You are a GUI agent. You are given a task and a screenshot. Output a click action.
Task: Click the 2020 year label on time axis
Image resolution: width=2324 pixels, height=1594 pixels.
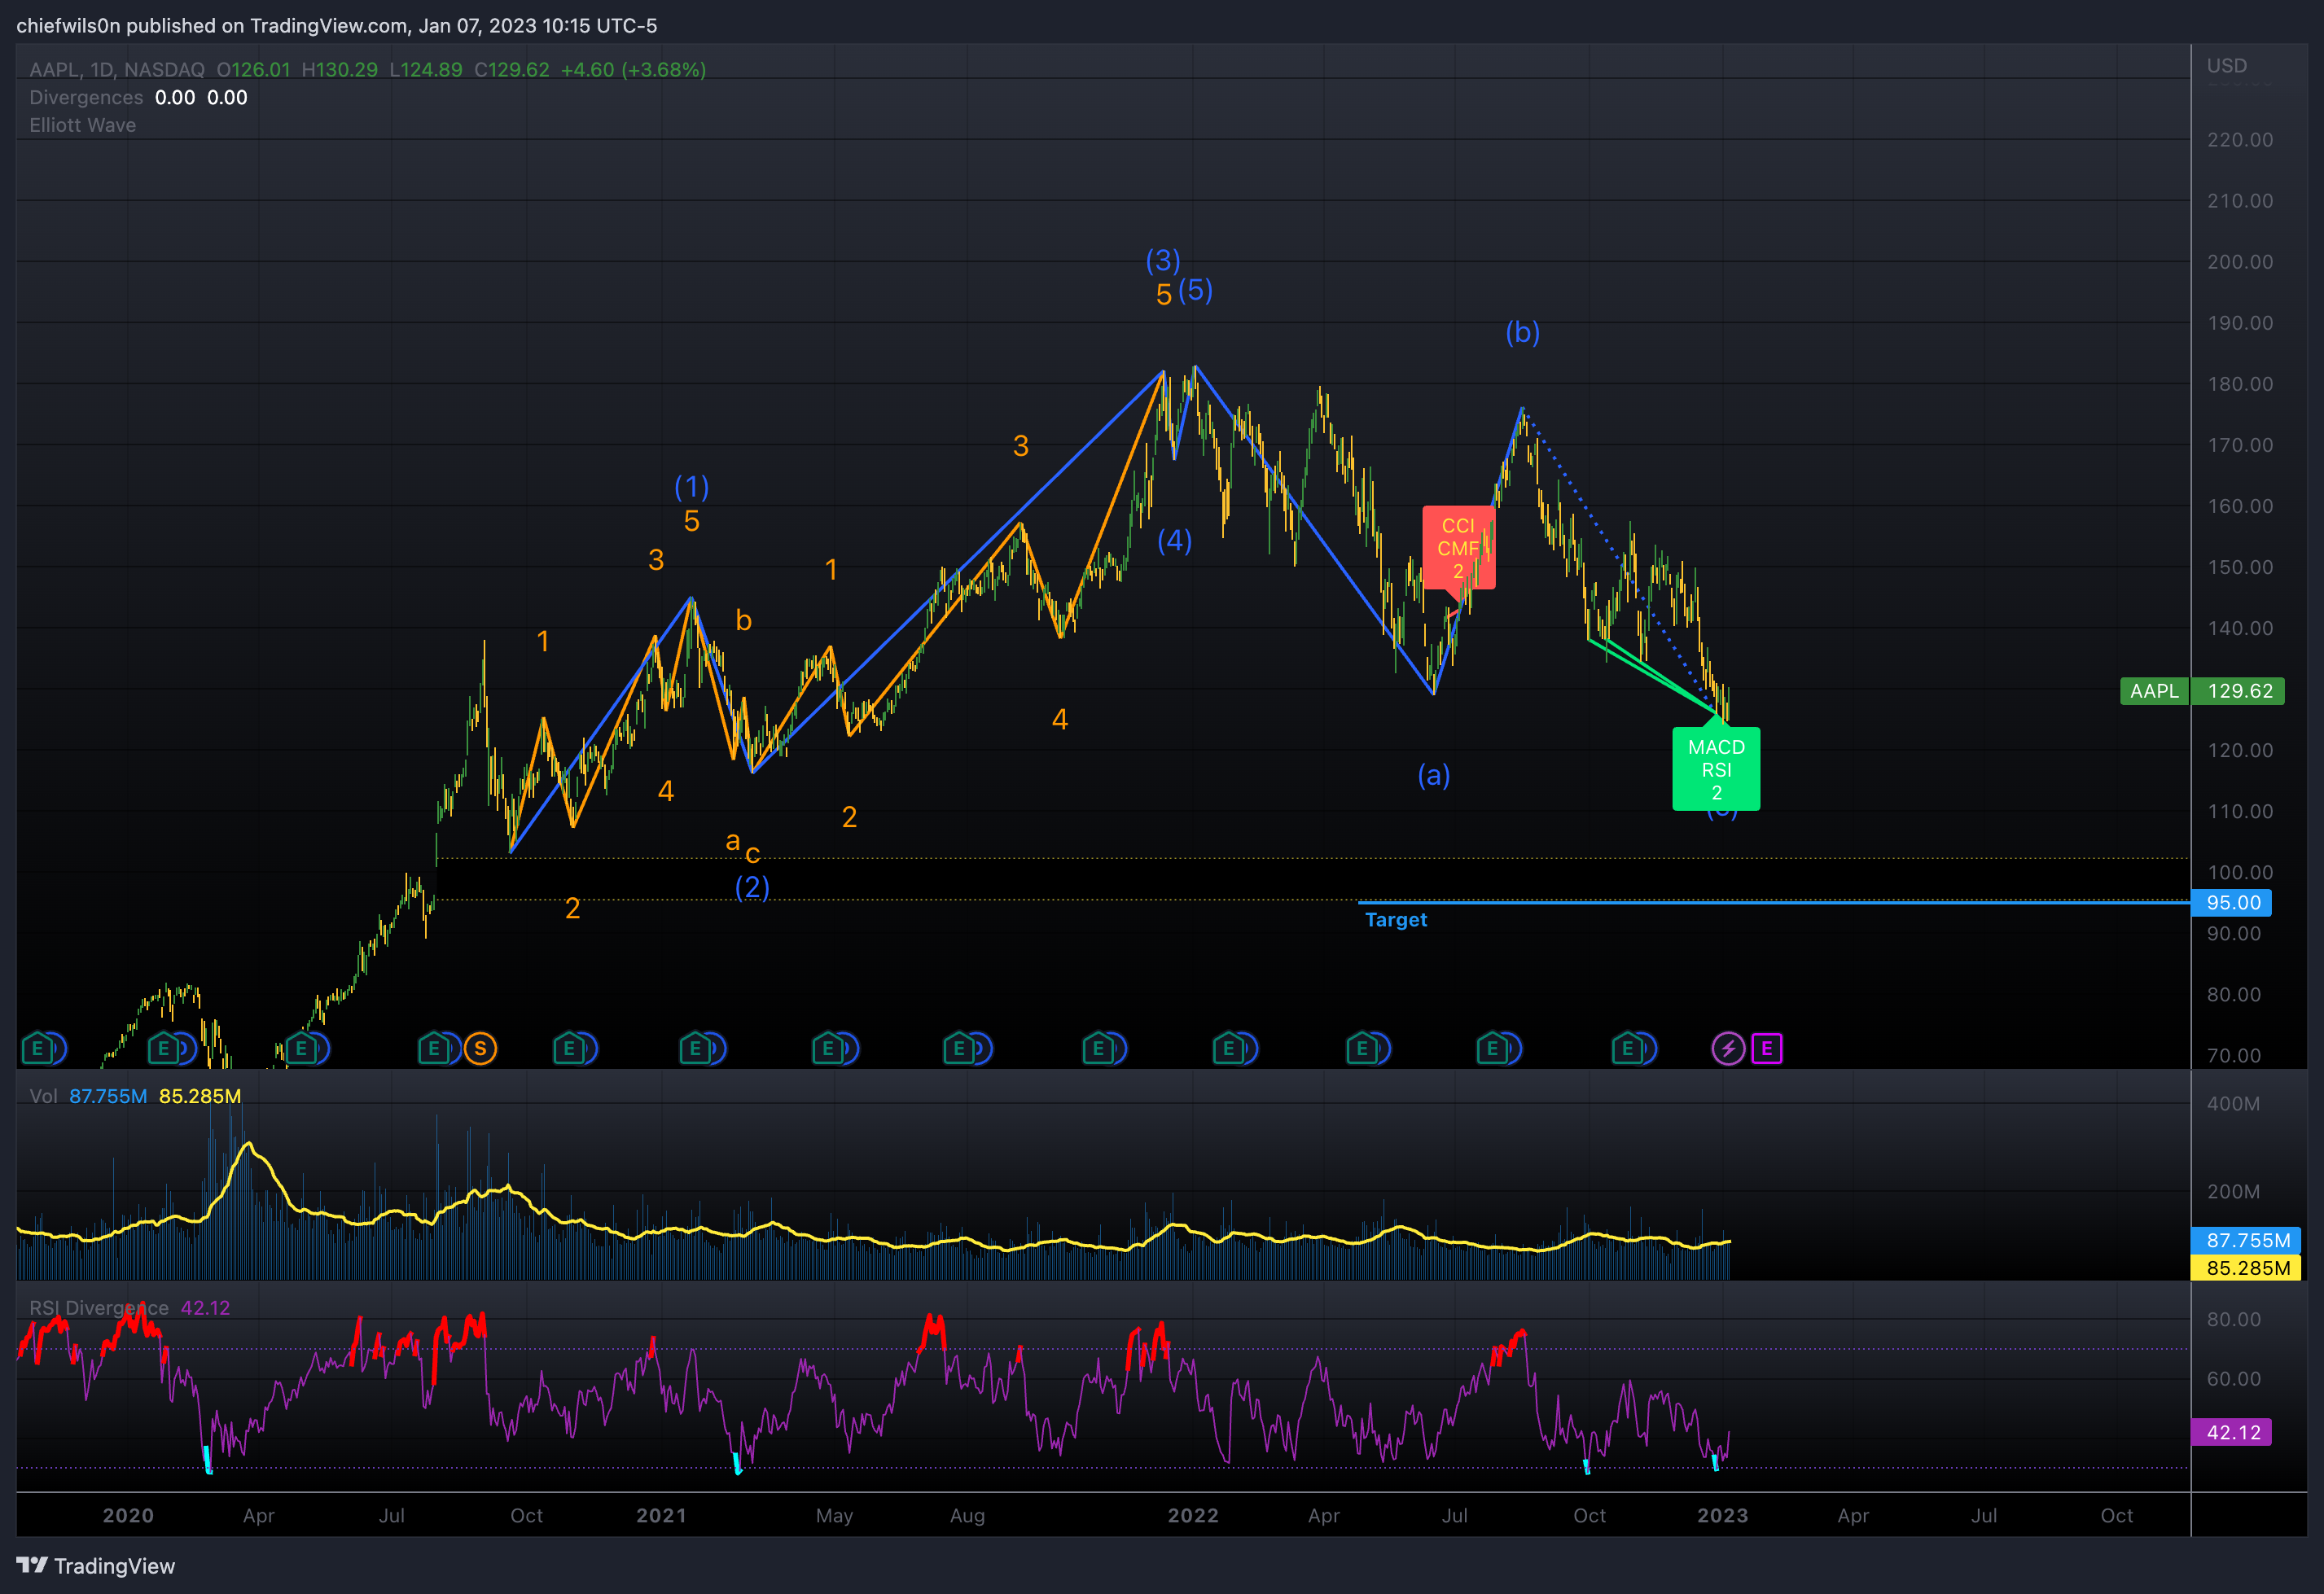[x=128, y=1515]
